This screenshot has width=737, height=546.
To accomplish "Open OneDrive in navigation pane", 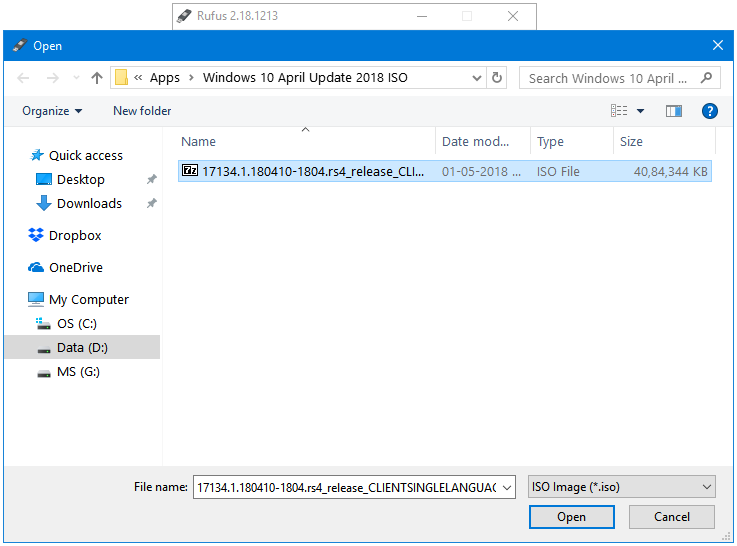I will (x=76, y=267).
